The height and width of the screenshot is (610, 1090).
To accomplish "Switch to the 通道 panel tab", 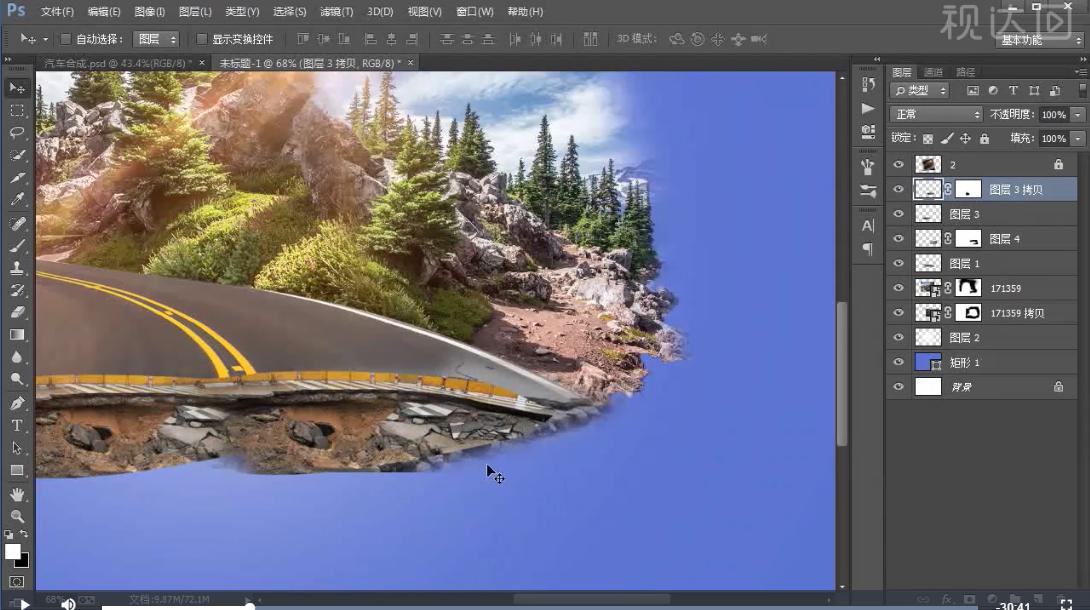I will [933, 72].
